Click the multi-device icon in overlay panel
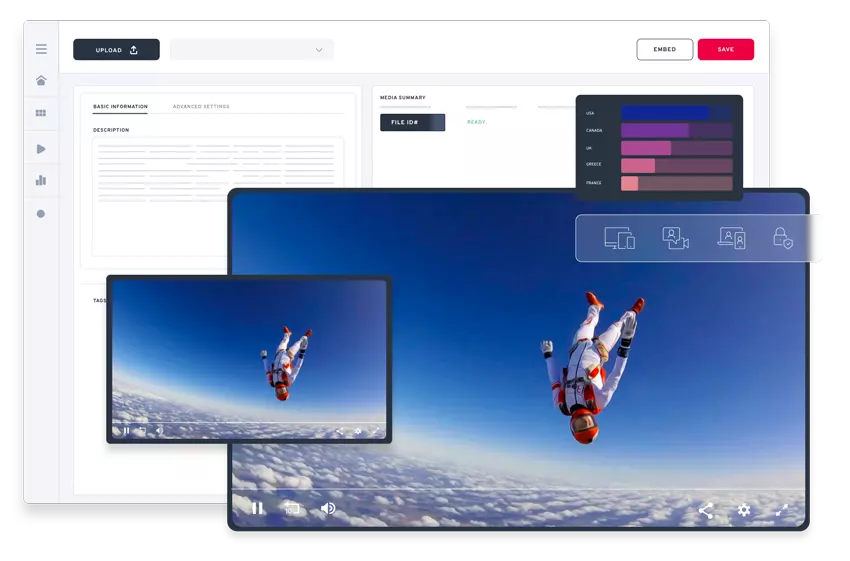Viewport: 850px width, 561px height. pos(619,238)
